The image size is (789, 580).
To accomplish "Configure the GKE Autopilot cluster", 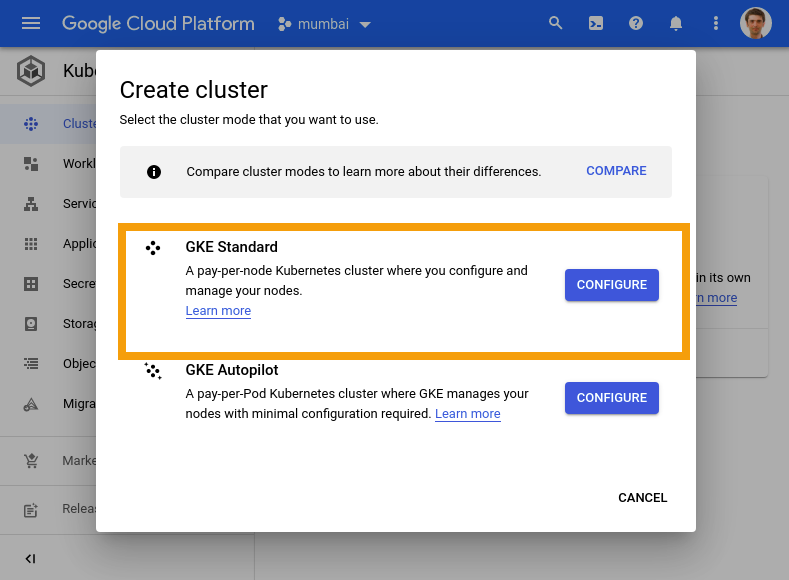I will pos(611,398).
